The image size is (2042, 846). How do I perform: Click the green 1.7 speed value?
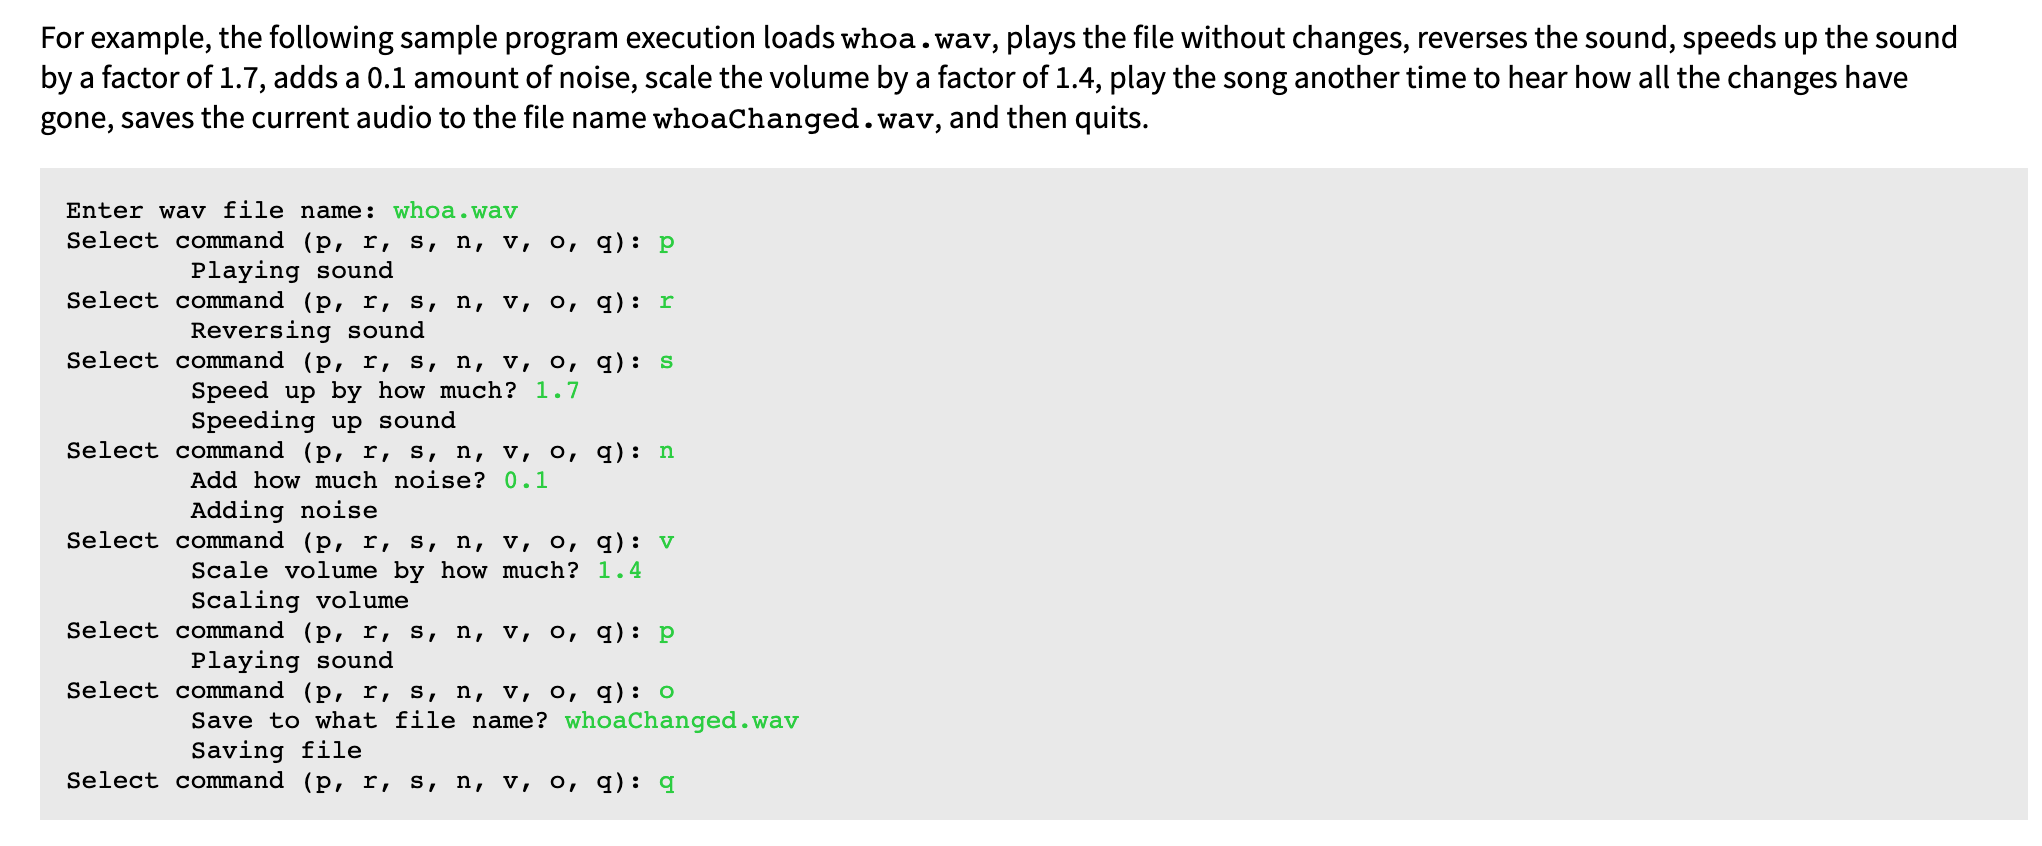tap(557, 390)
